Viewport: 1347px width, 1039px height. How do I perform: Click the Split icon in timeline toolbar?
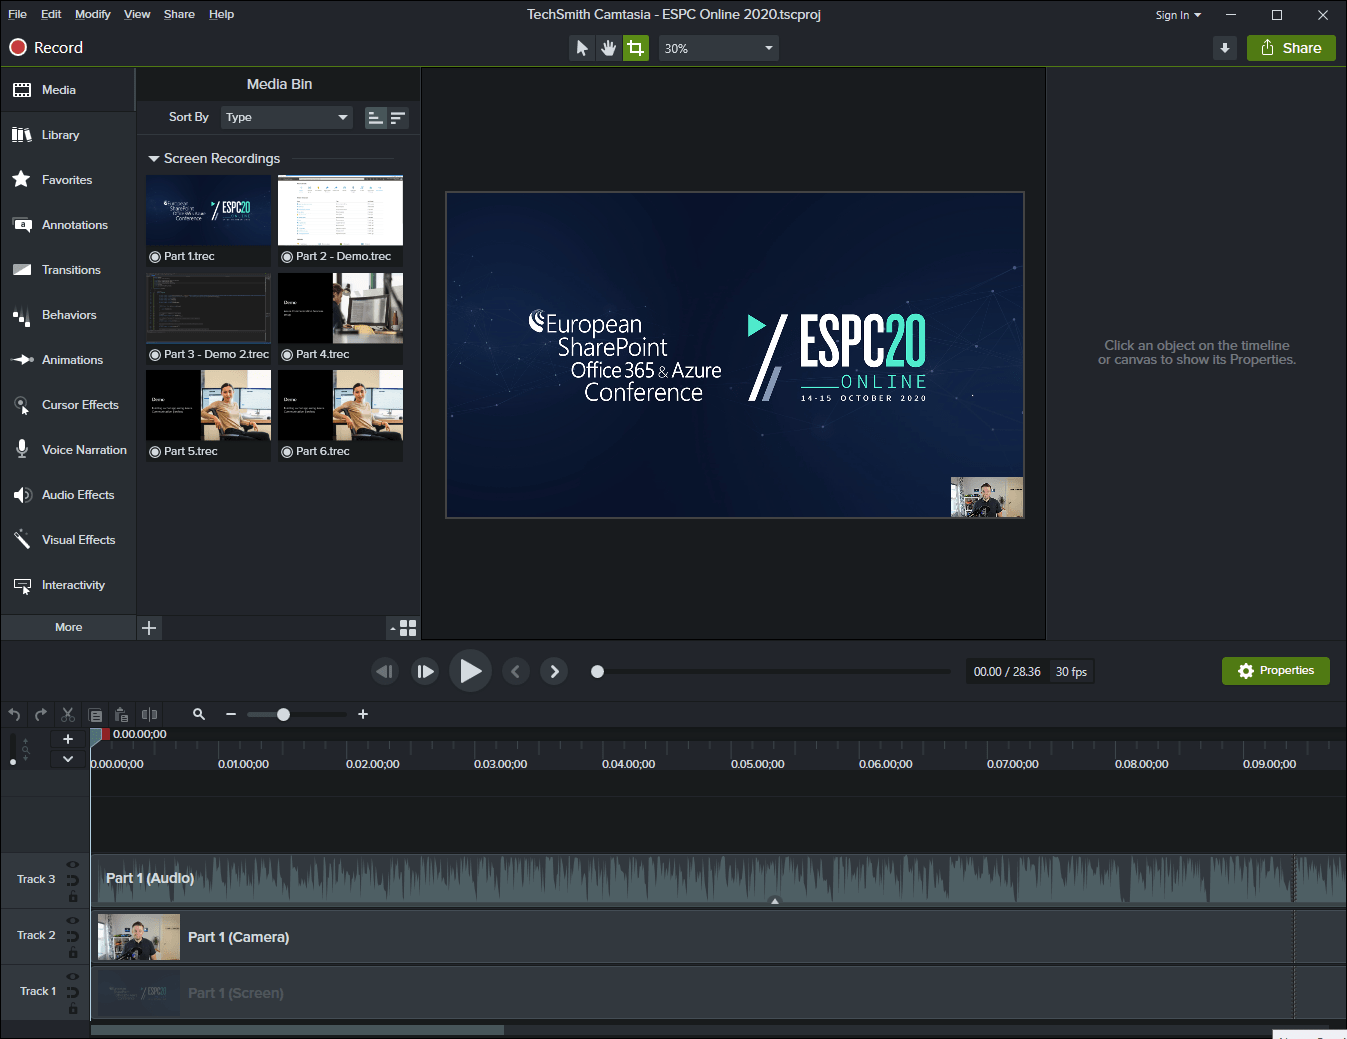[150, 715]
